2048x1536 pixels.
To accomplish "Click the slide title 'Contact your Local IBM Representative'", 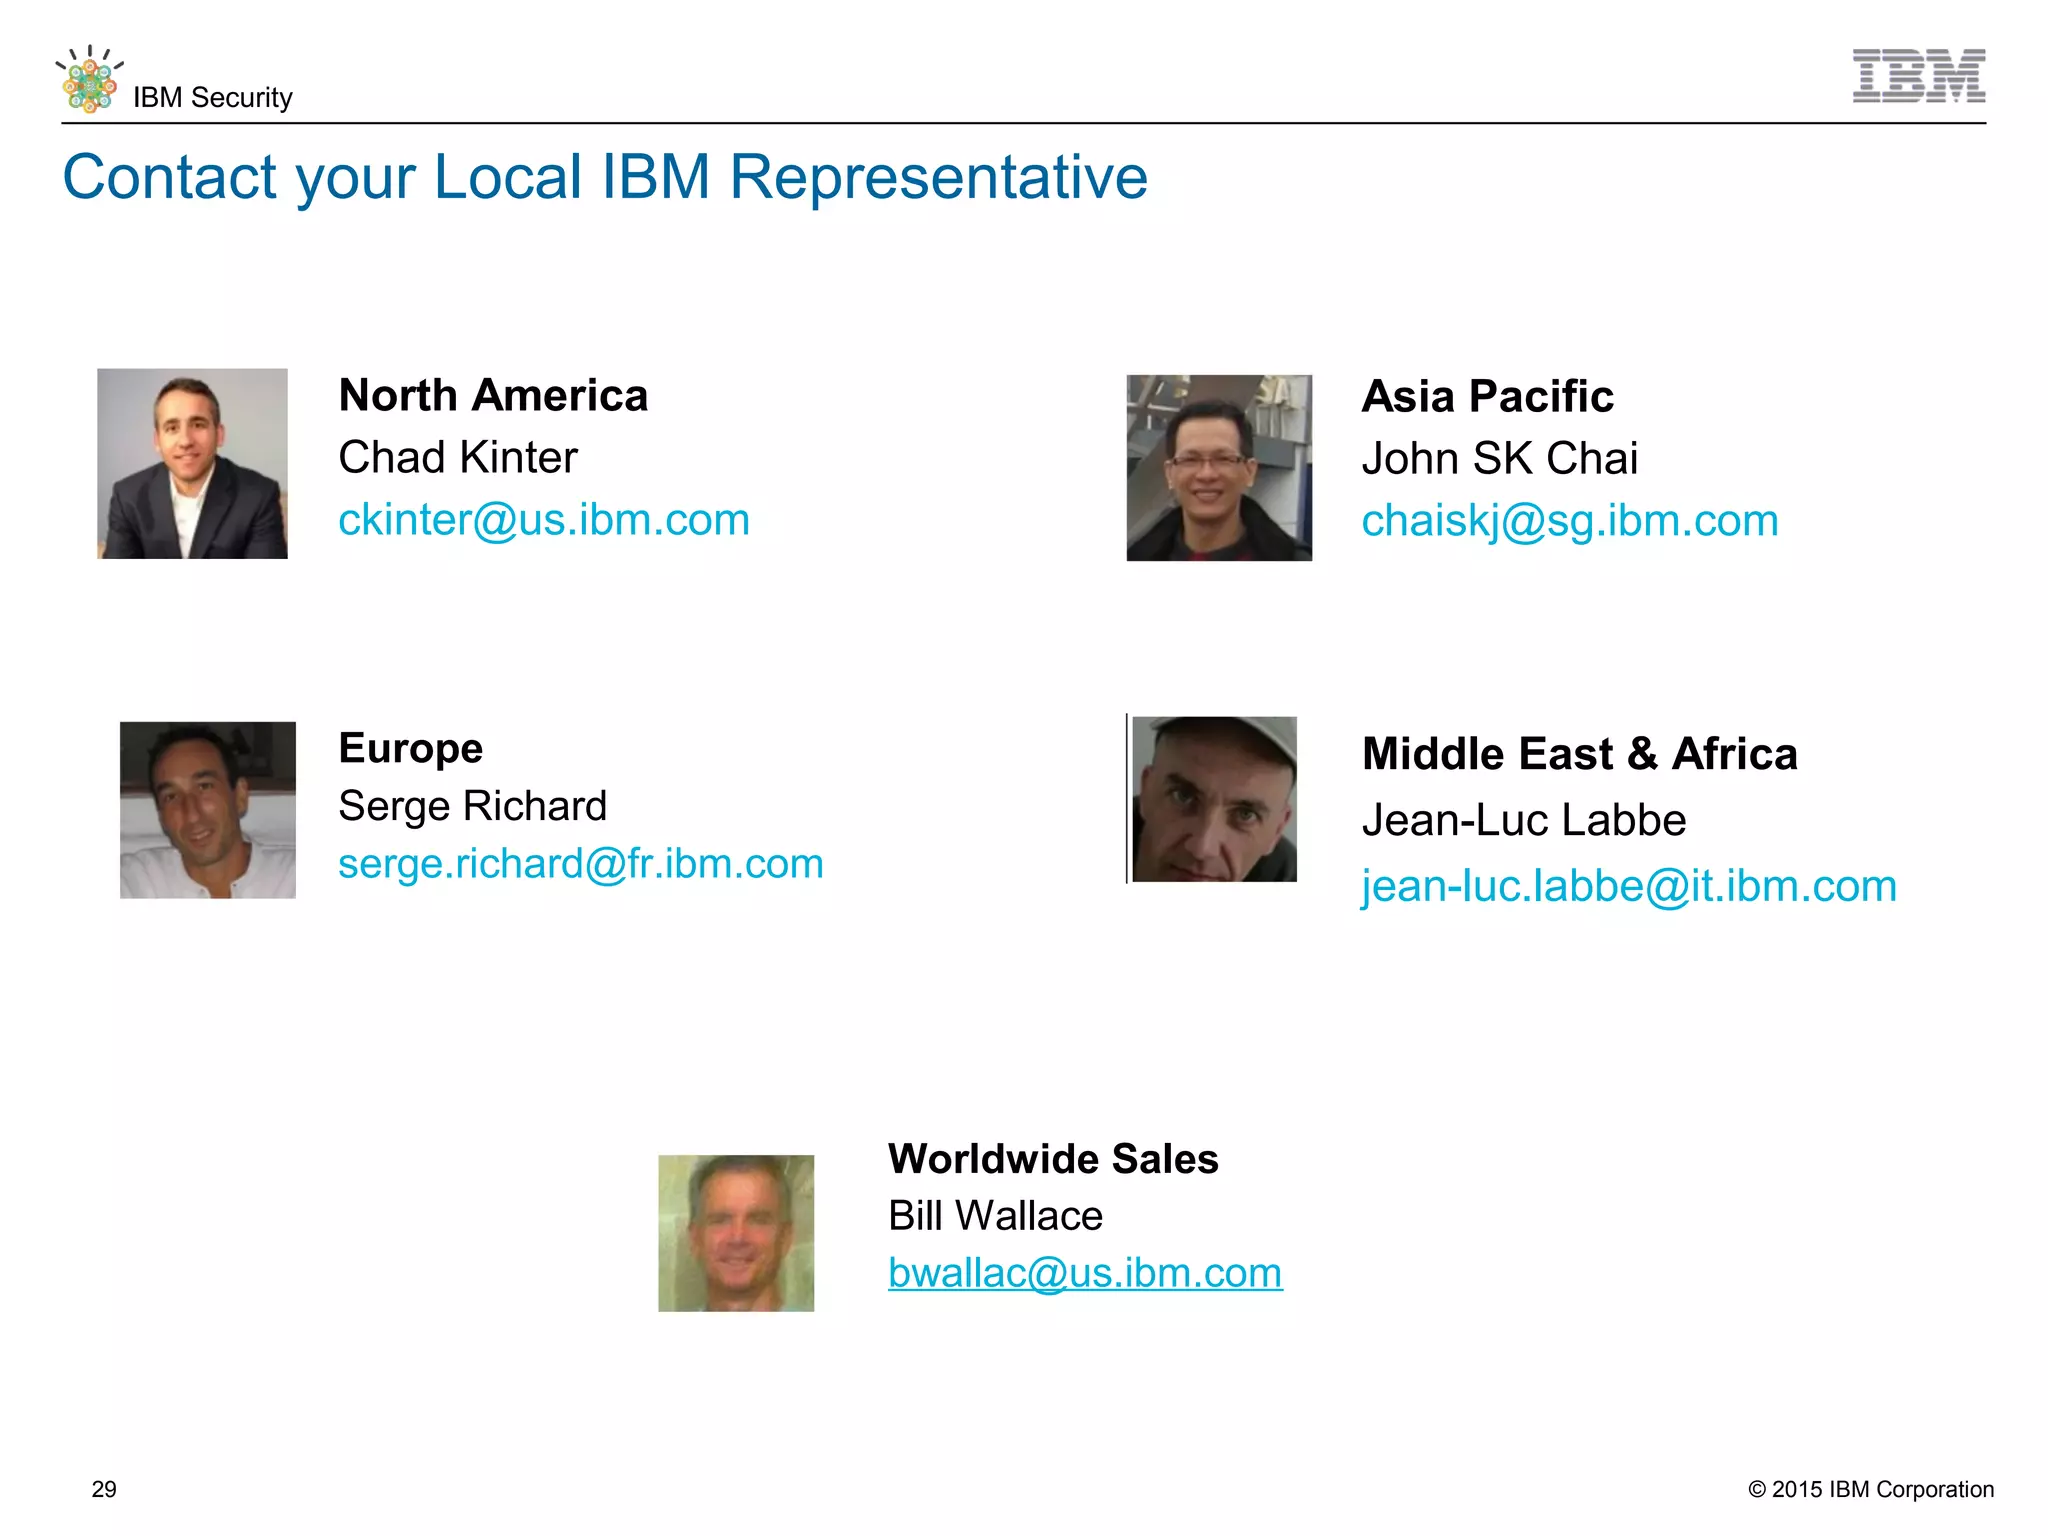I will point(605,178).
